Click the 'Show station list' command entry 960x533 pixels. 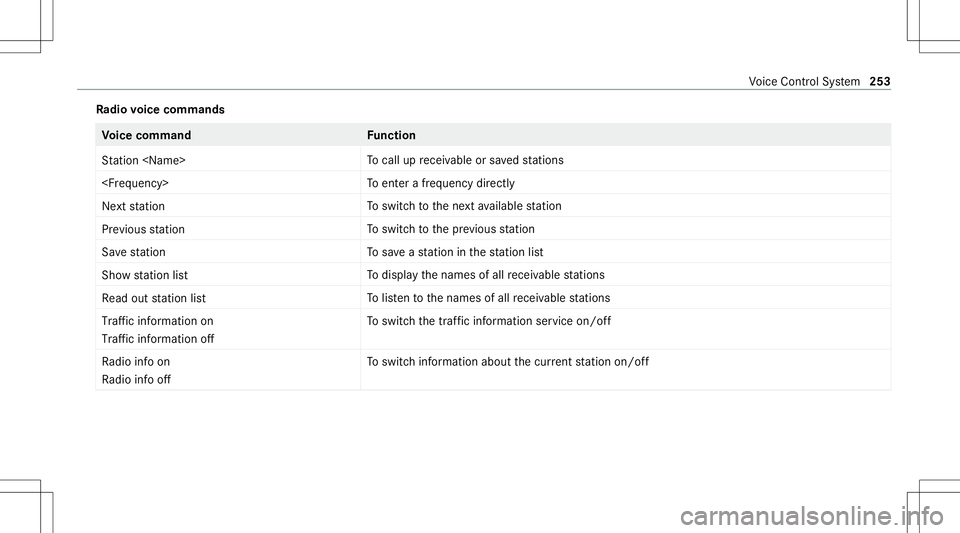pyautogui.click(x=144, y=275)
